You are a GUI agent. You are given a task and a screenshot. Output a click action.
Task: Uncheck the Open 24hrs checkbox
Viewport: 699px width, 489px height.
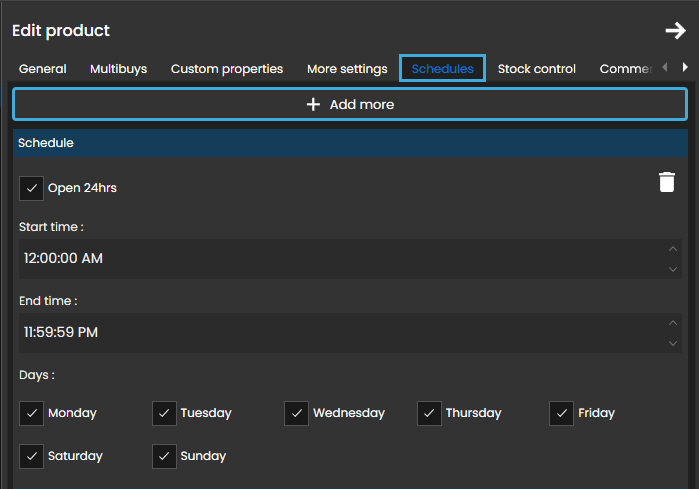point(32,188)
